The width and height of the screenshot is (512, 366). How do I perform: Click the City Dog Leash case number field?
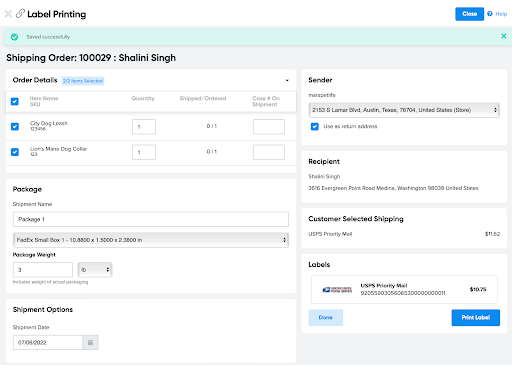pyautogui.click(x=269, y=127)
